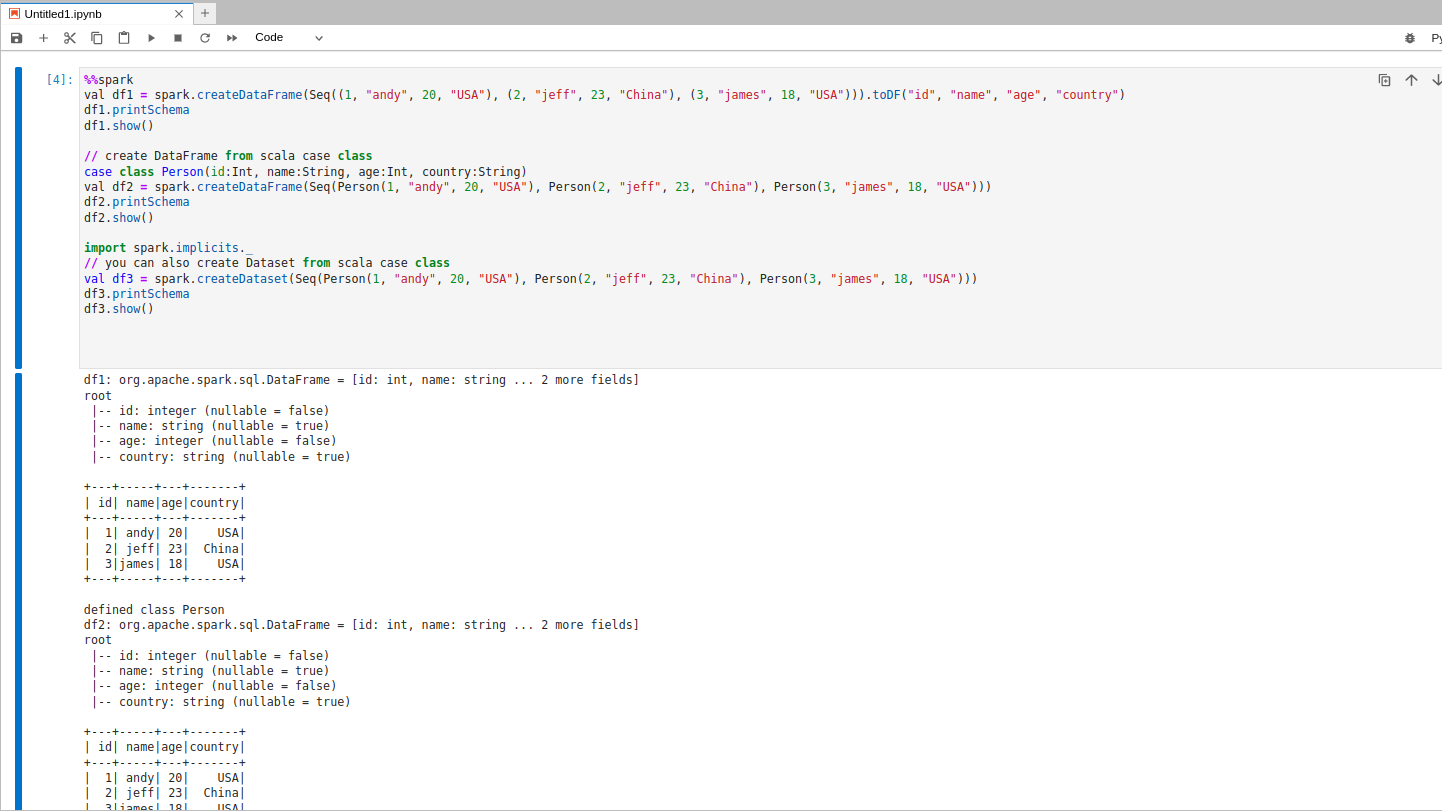Interrupt the kernel with the stop button
This screenshot has height=811, width=1442.
tap(178, 38)
